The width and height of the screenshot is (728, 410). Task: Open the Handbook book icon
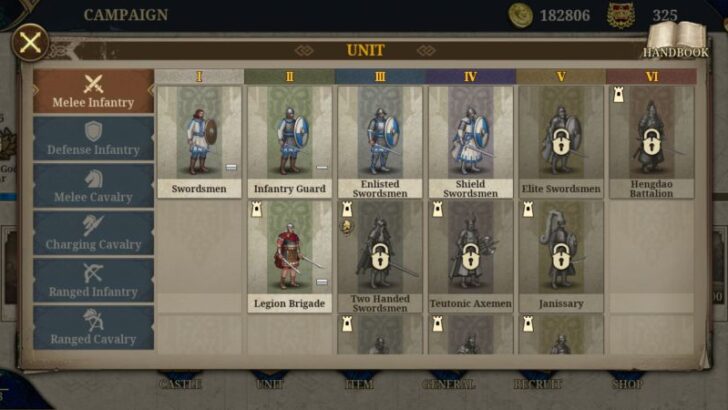pos(677,40)
